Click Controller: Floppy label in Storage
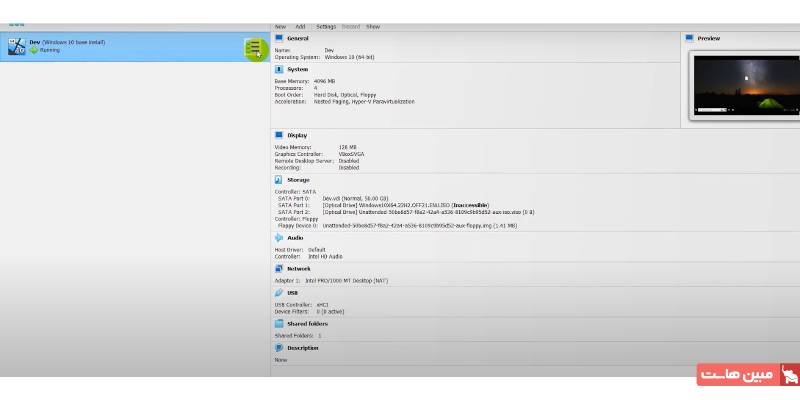 point(297,218)
